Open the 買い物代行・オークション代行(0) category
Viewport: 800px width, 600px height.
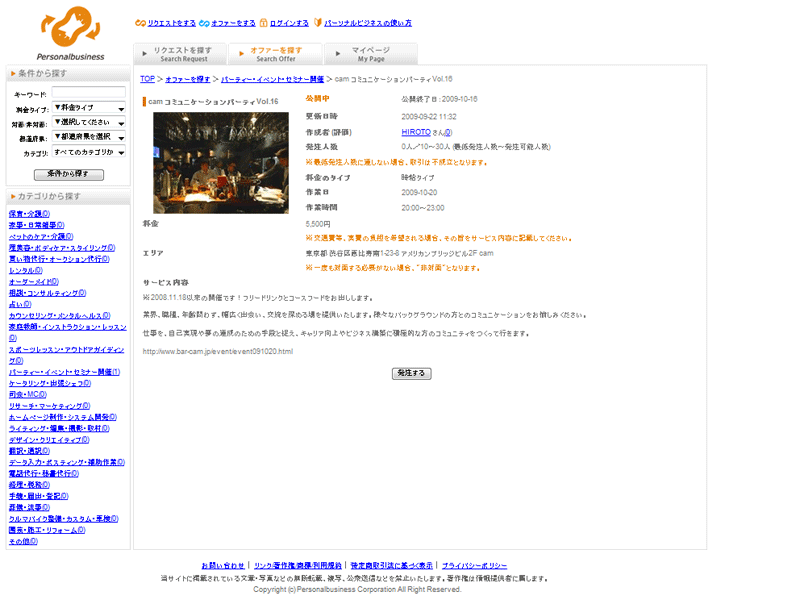click(59, 259)
